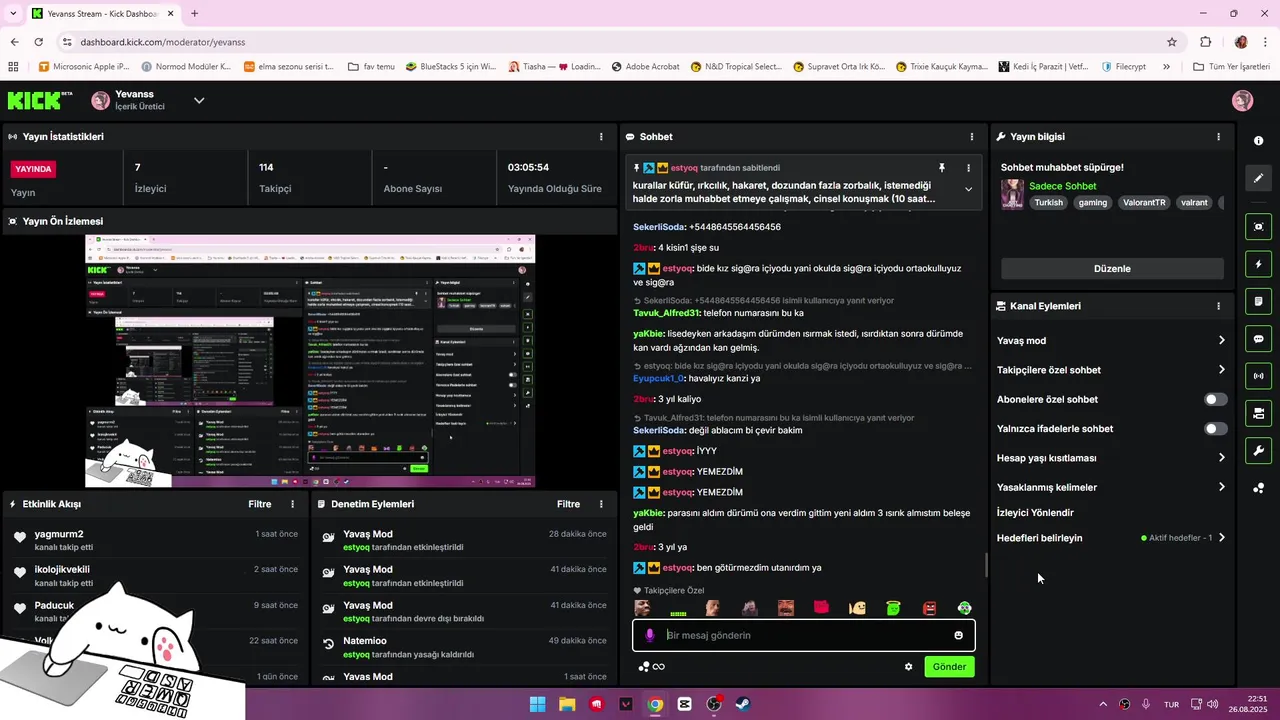
Task: Click the purple microphone icon in chat input
Action: (650, 635)
